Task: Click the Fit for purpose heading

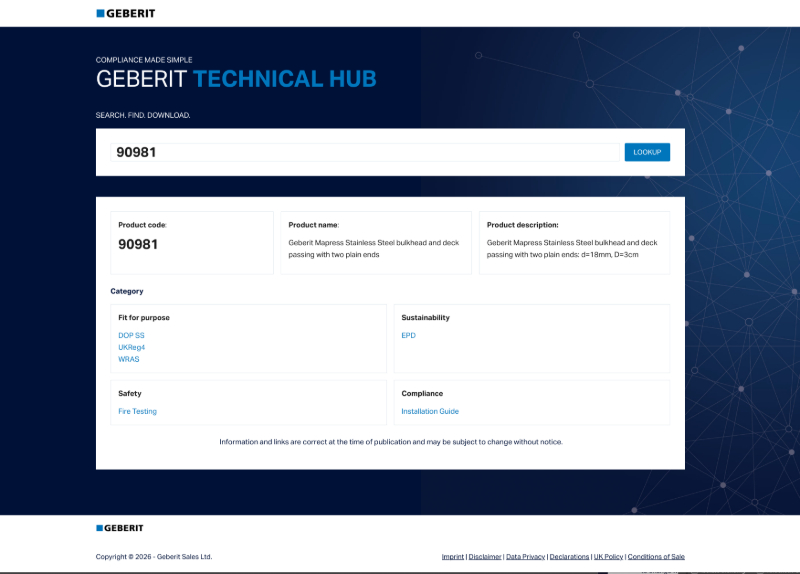Action: click(144, 317)
